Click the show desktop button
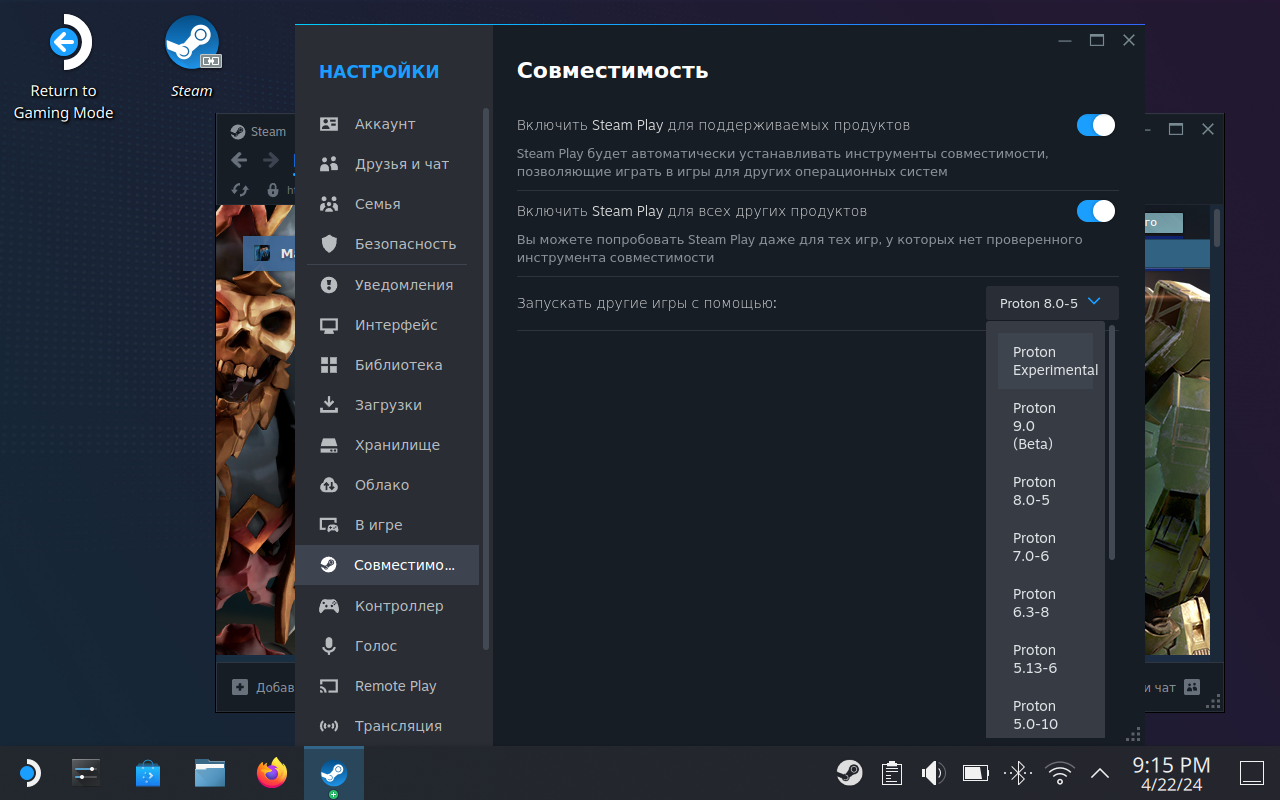 (x=1251, y=772)
